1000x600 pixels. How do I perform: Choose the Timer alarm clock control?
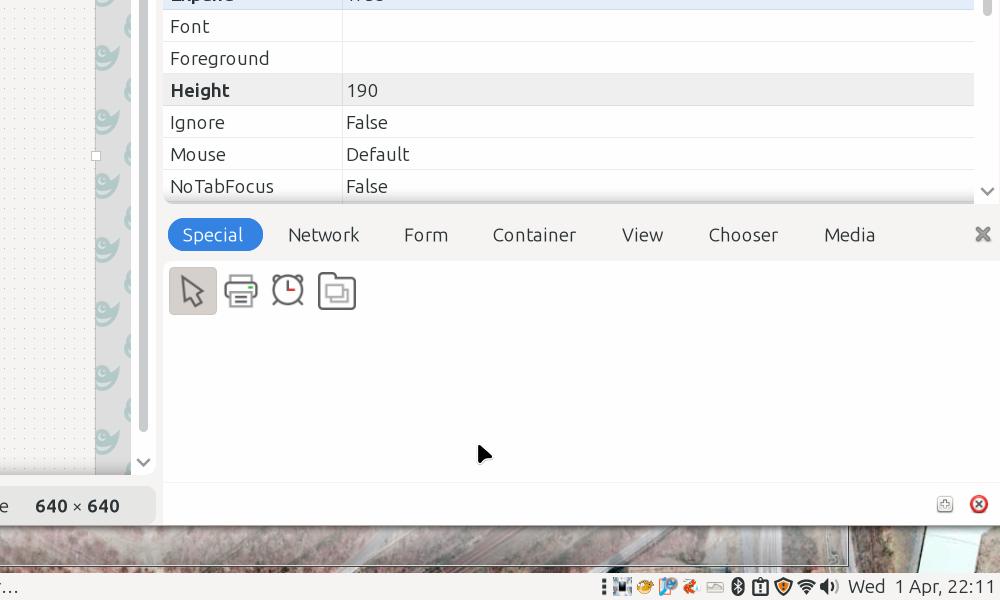coord(288,291)
